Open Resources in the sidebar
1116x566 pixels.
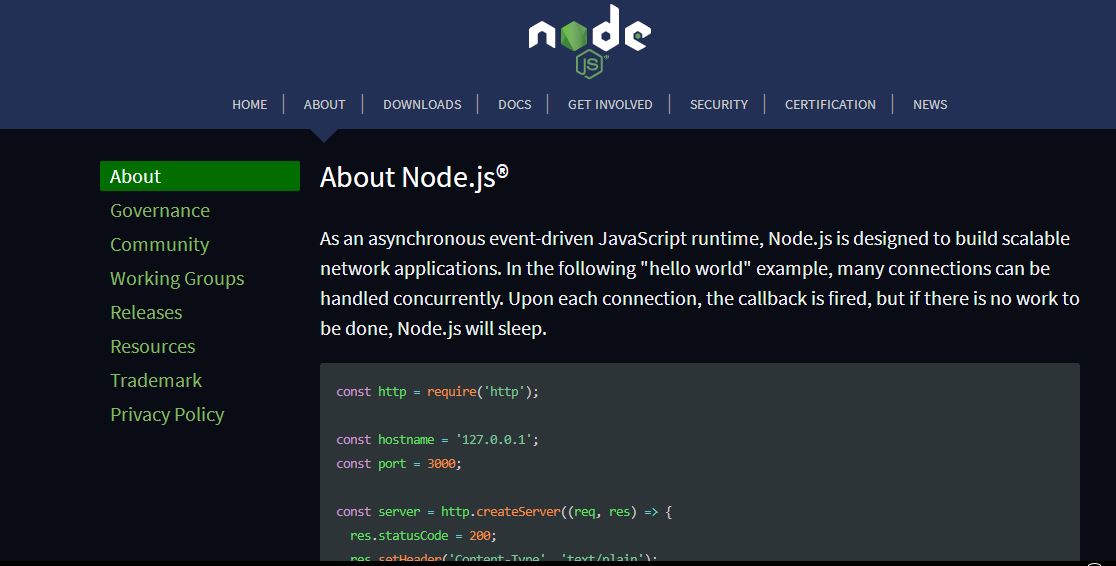(152, 347)
